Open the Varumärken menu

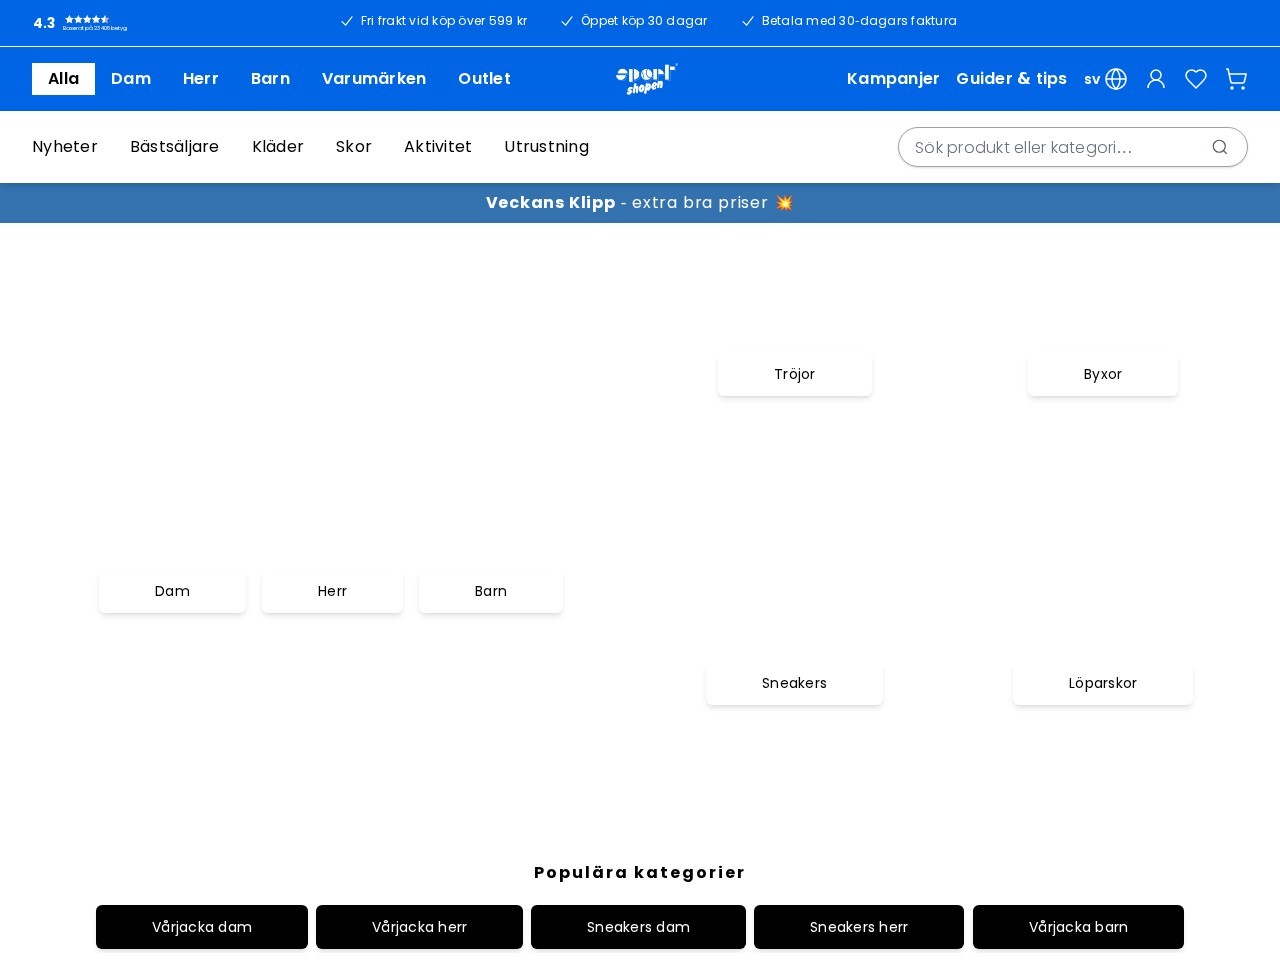374,79
